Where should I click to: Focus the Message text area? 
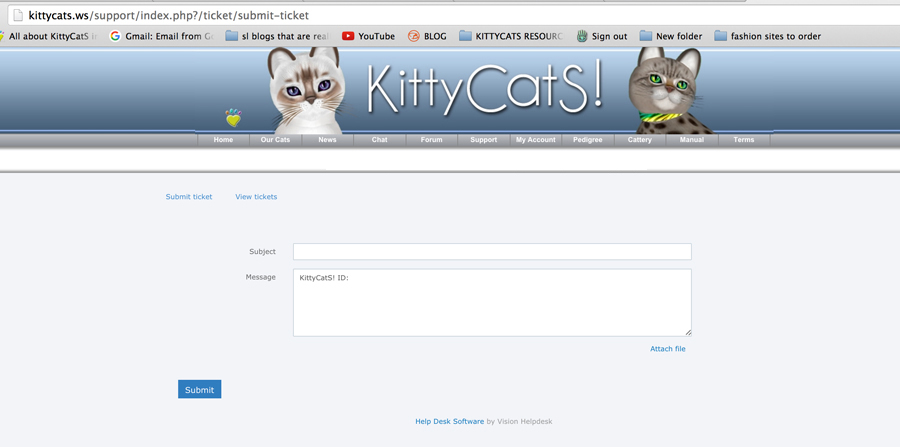pyautogui.click(x=492, y=302)
